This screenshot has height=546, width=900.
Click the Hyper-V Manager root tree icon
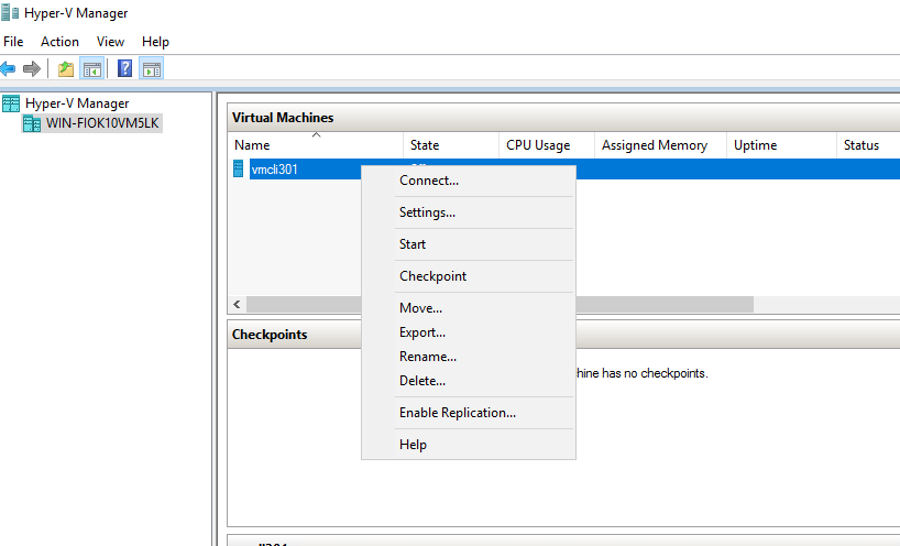11,103
